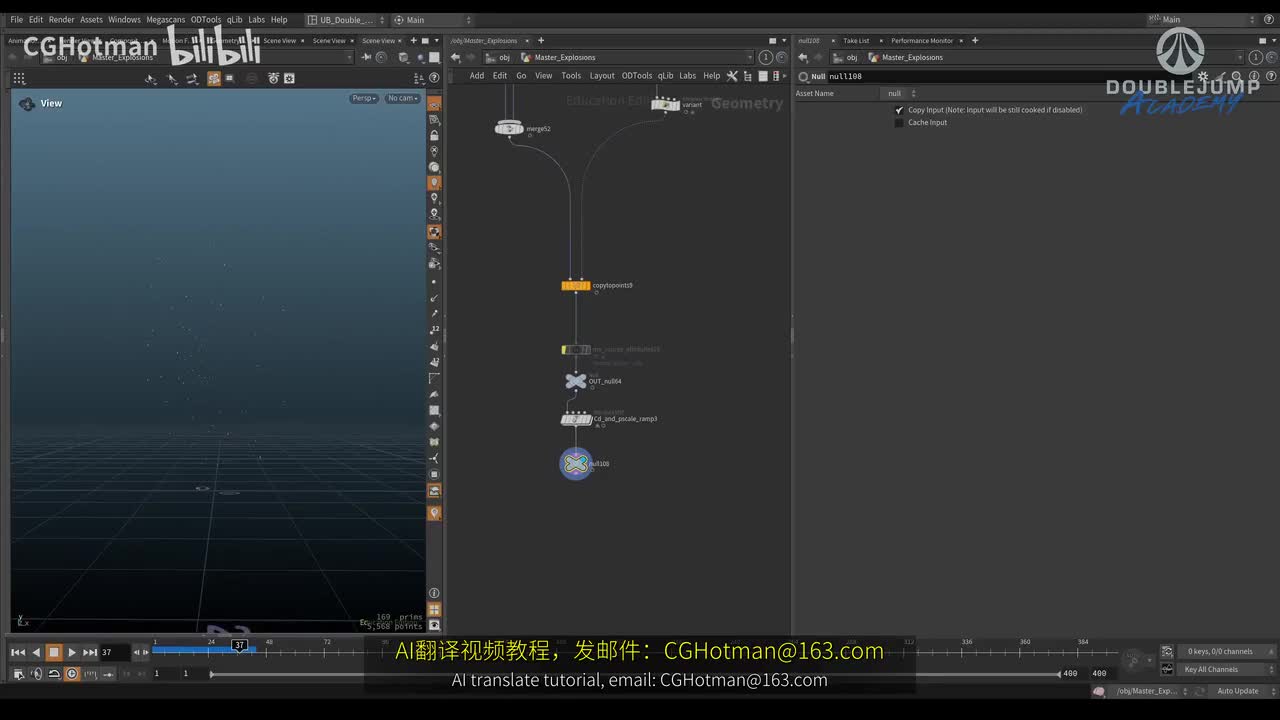The width and height of the screenshot is (1280, 720).
Task: Click obj in the network path bar
Action: tap(504, 58)
